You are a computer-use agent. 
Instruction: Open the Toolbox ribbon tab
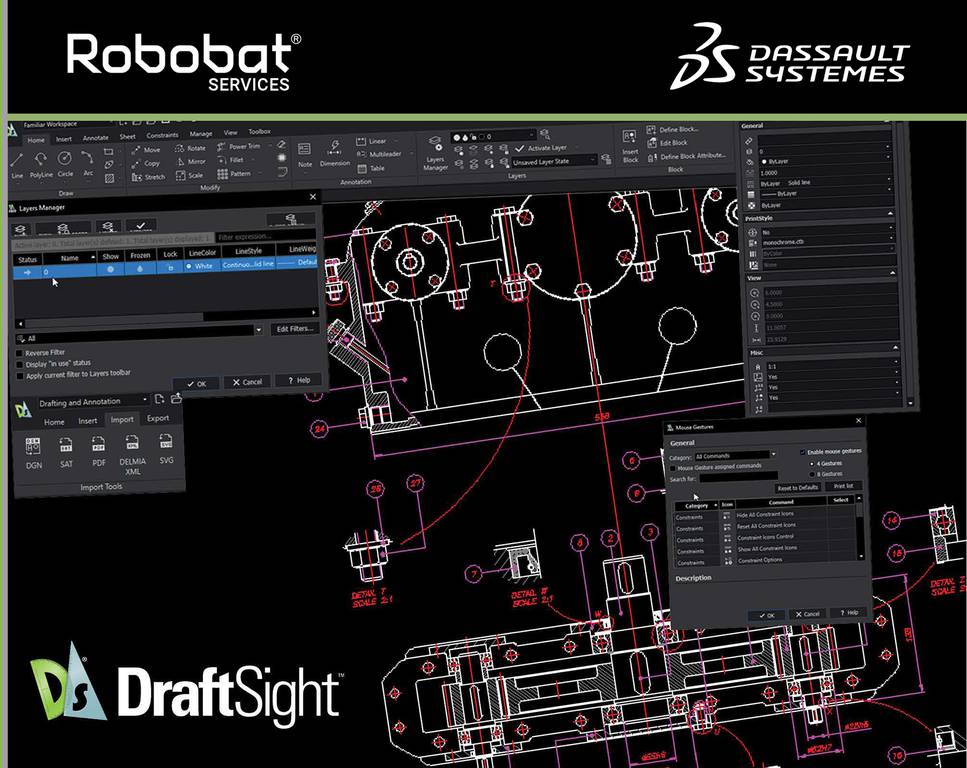point(259,131)
